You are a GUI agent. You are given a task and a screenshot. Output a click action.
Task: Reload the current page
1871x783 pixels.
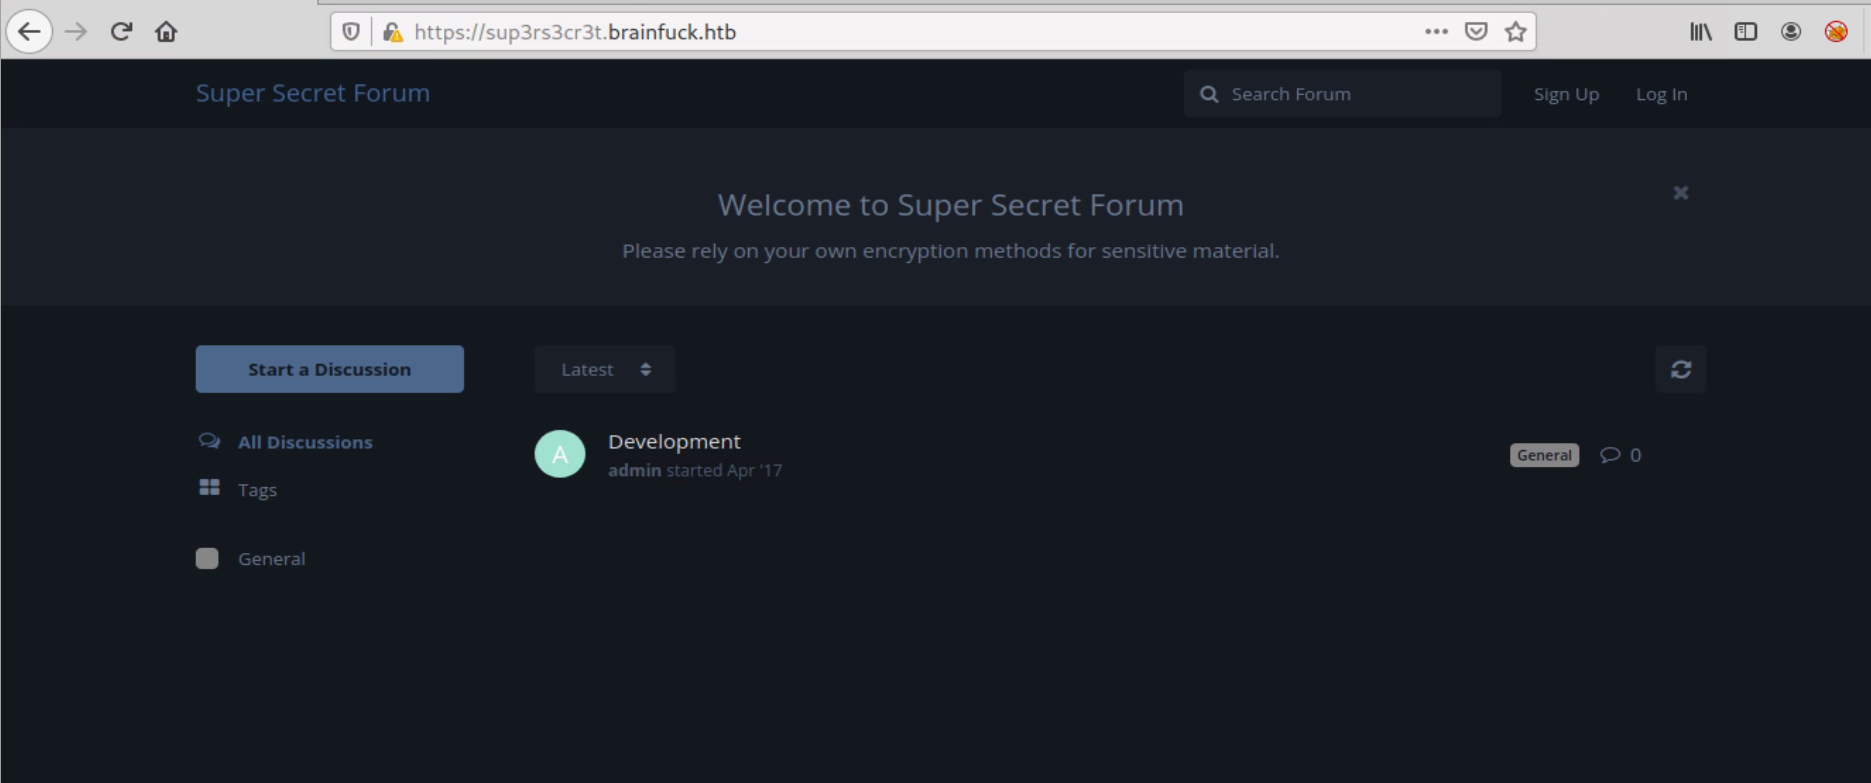pyautogui.click(x=121, y=32)
